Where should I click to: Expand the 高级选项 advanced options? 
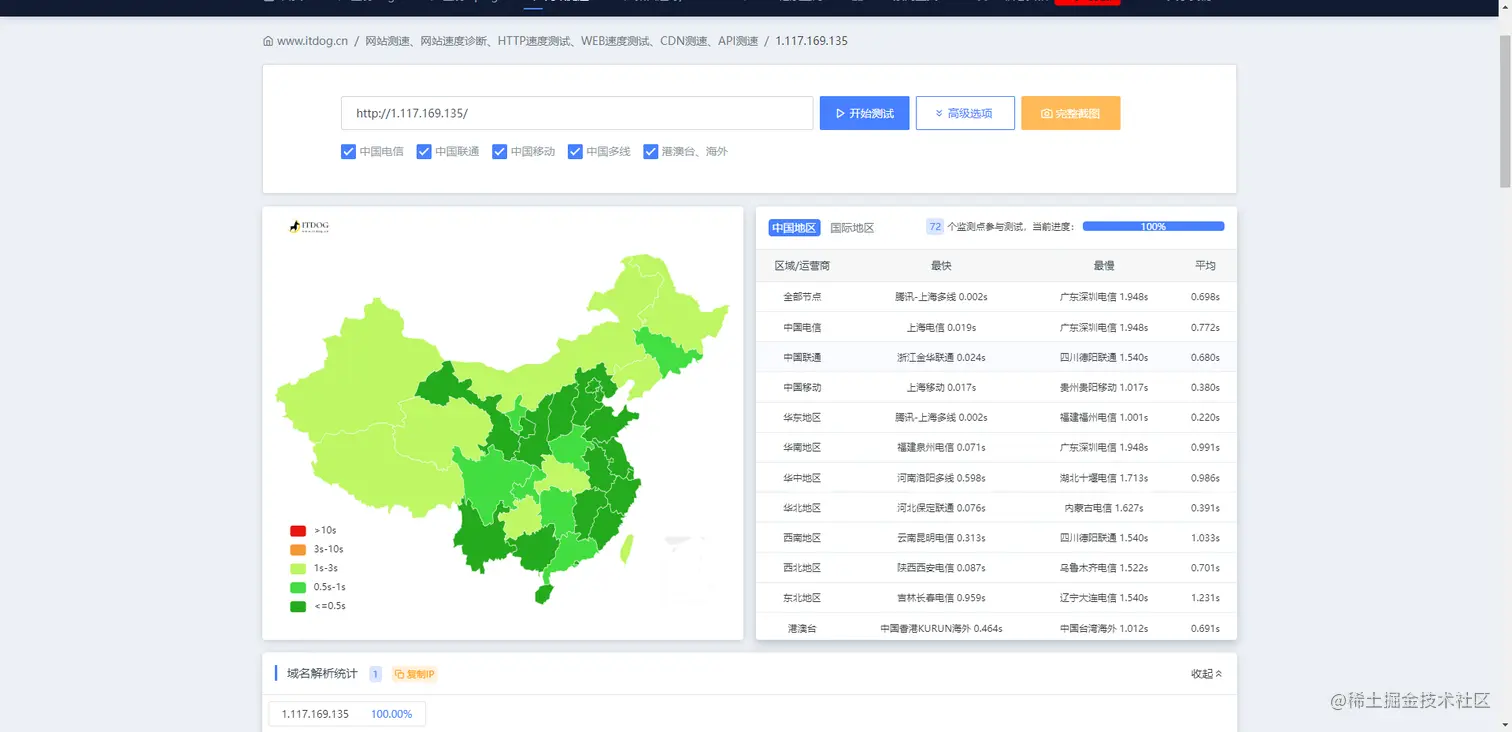coord(965,113)
